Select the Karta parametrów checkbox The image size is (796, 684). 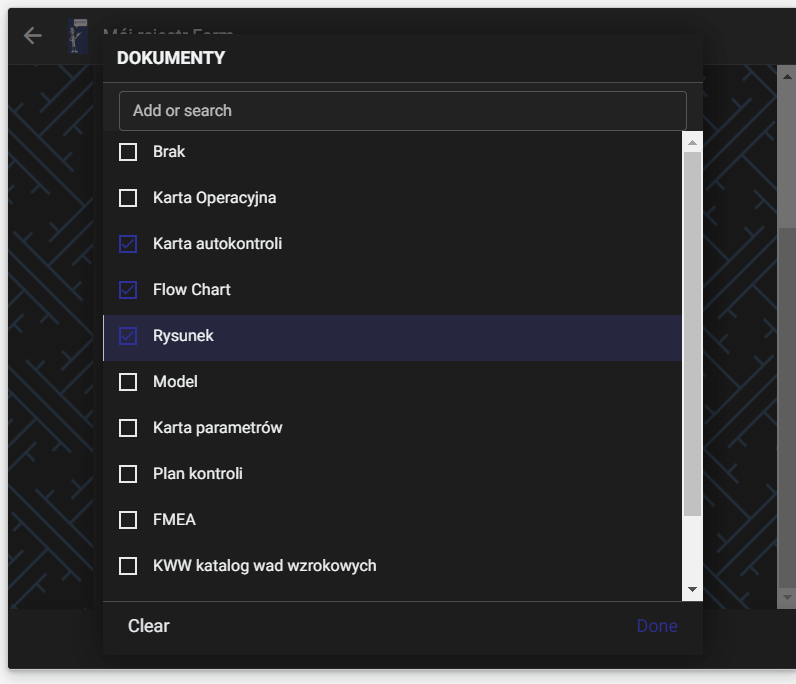click(x=128, y=428)
